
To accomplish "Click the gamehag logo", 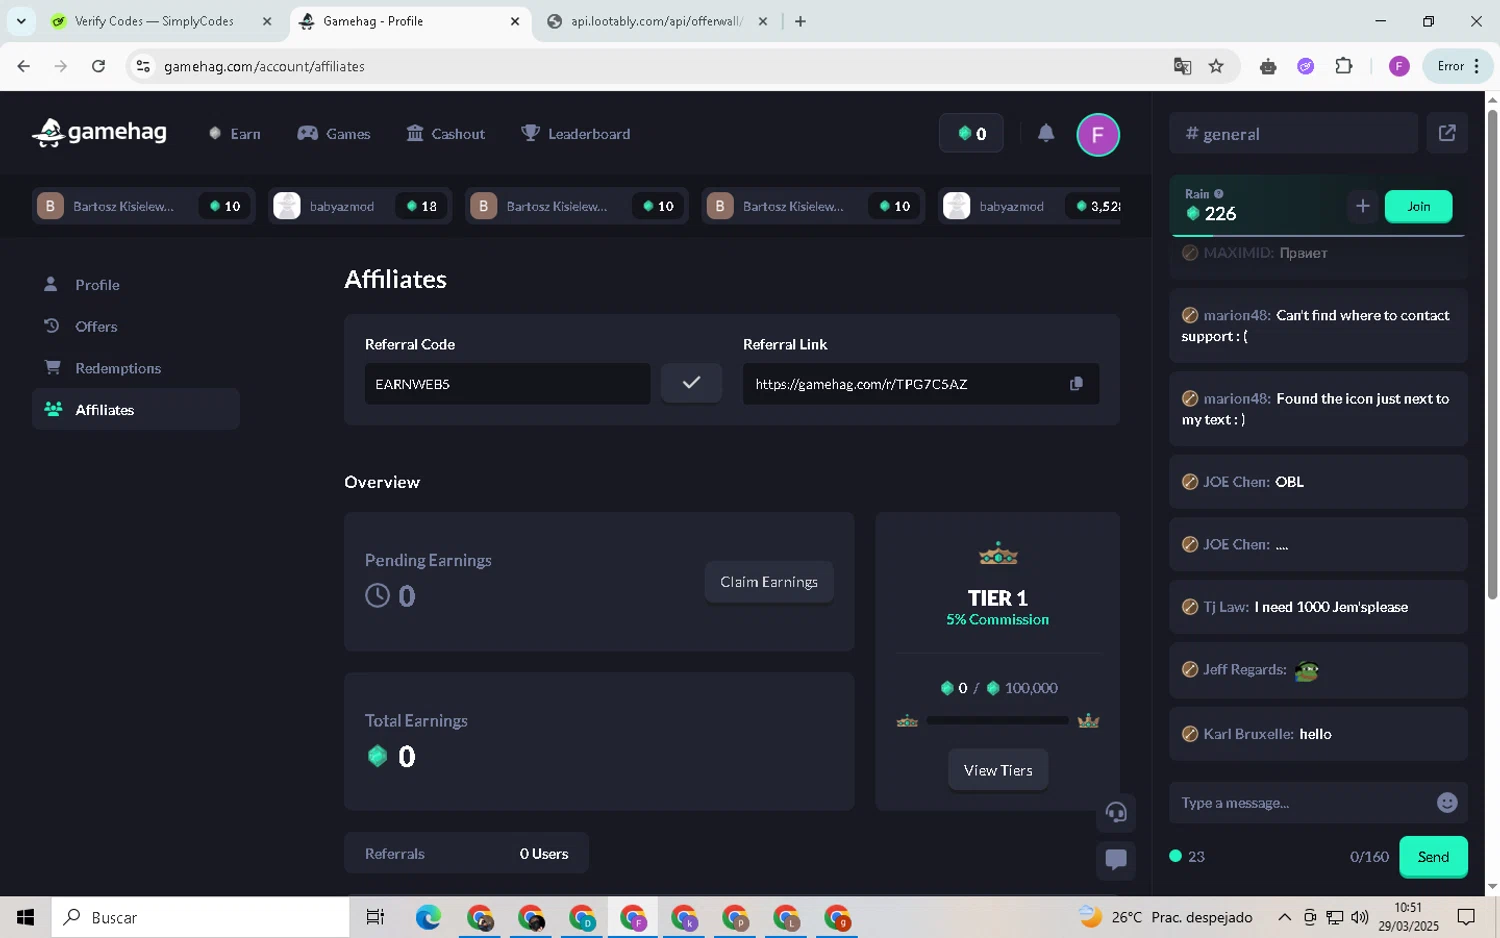I will point(99,133).
